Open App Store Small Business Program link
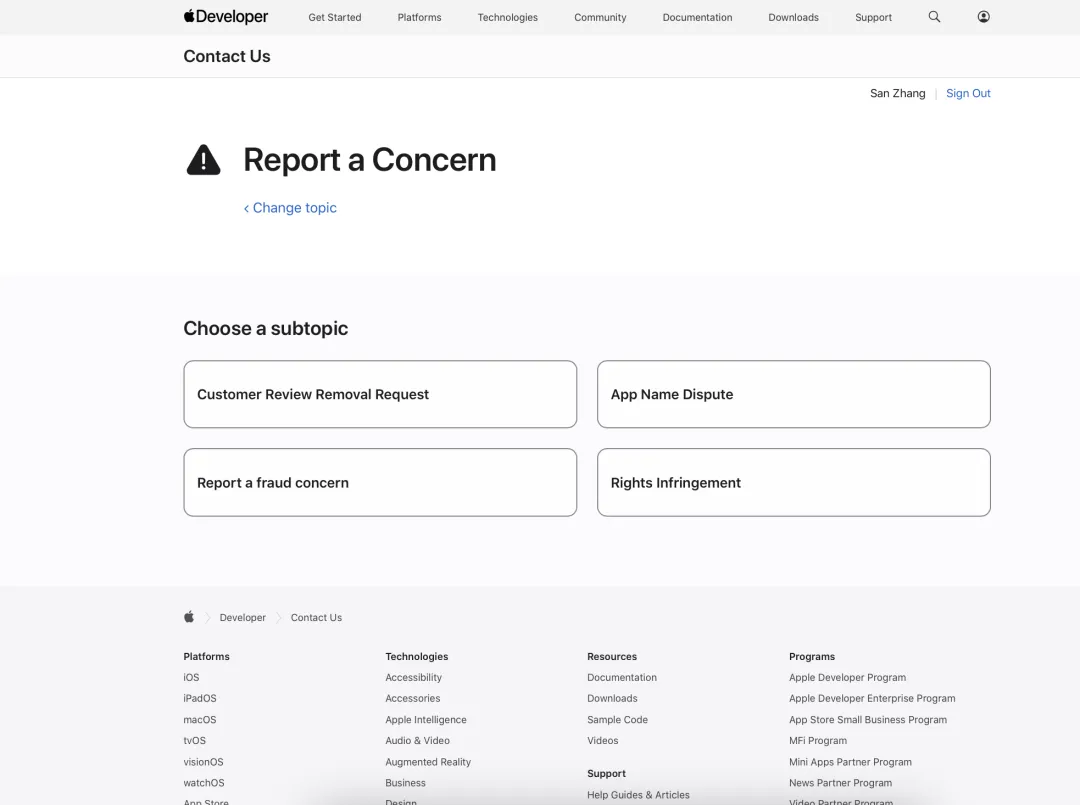The height and width of the screenshot is (805, 1080). [868, 720]
